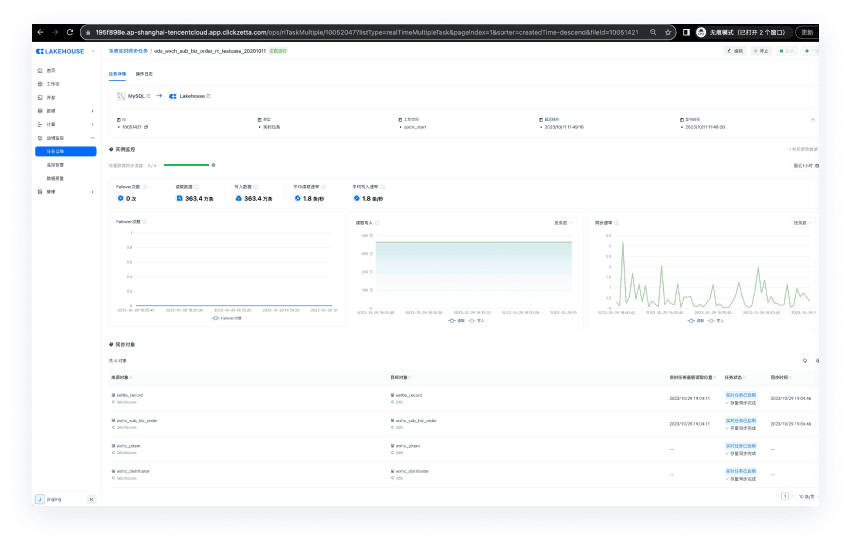Screen dimensions: 851x546
Task: Select 监控告警 in the sidebar submenu
Action: 56,164
